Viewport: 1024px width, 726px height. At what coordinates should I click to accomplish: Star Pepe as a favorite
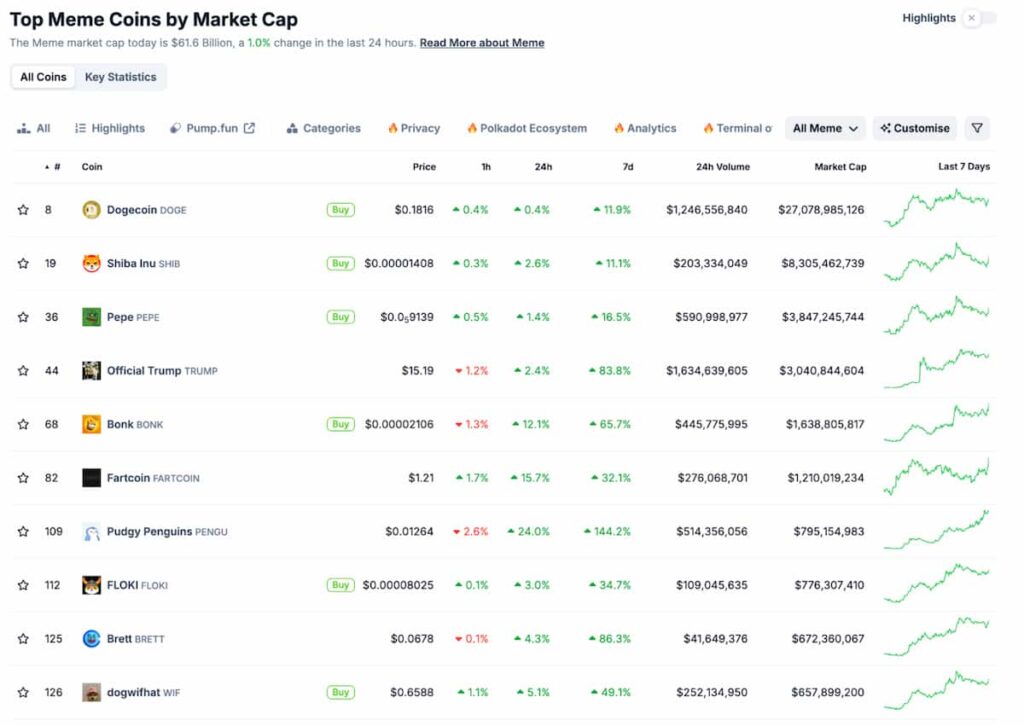tap(24, 317)
